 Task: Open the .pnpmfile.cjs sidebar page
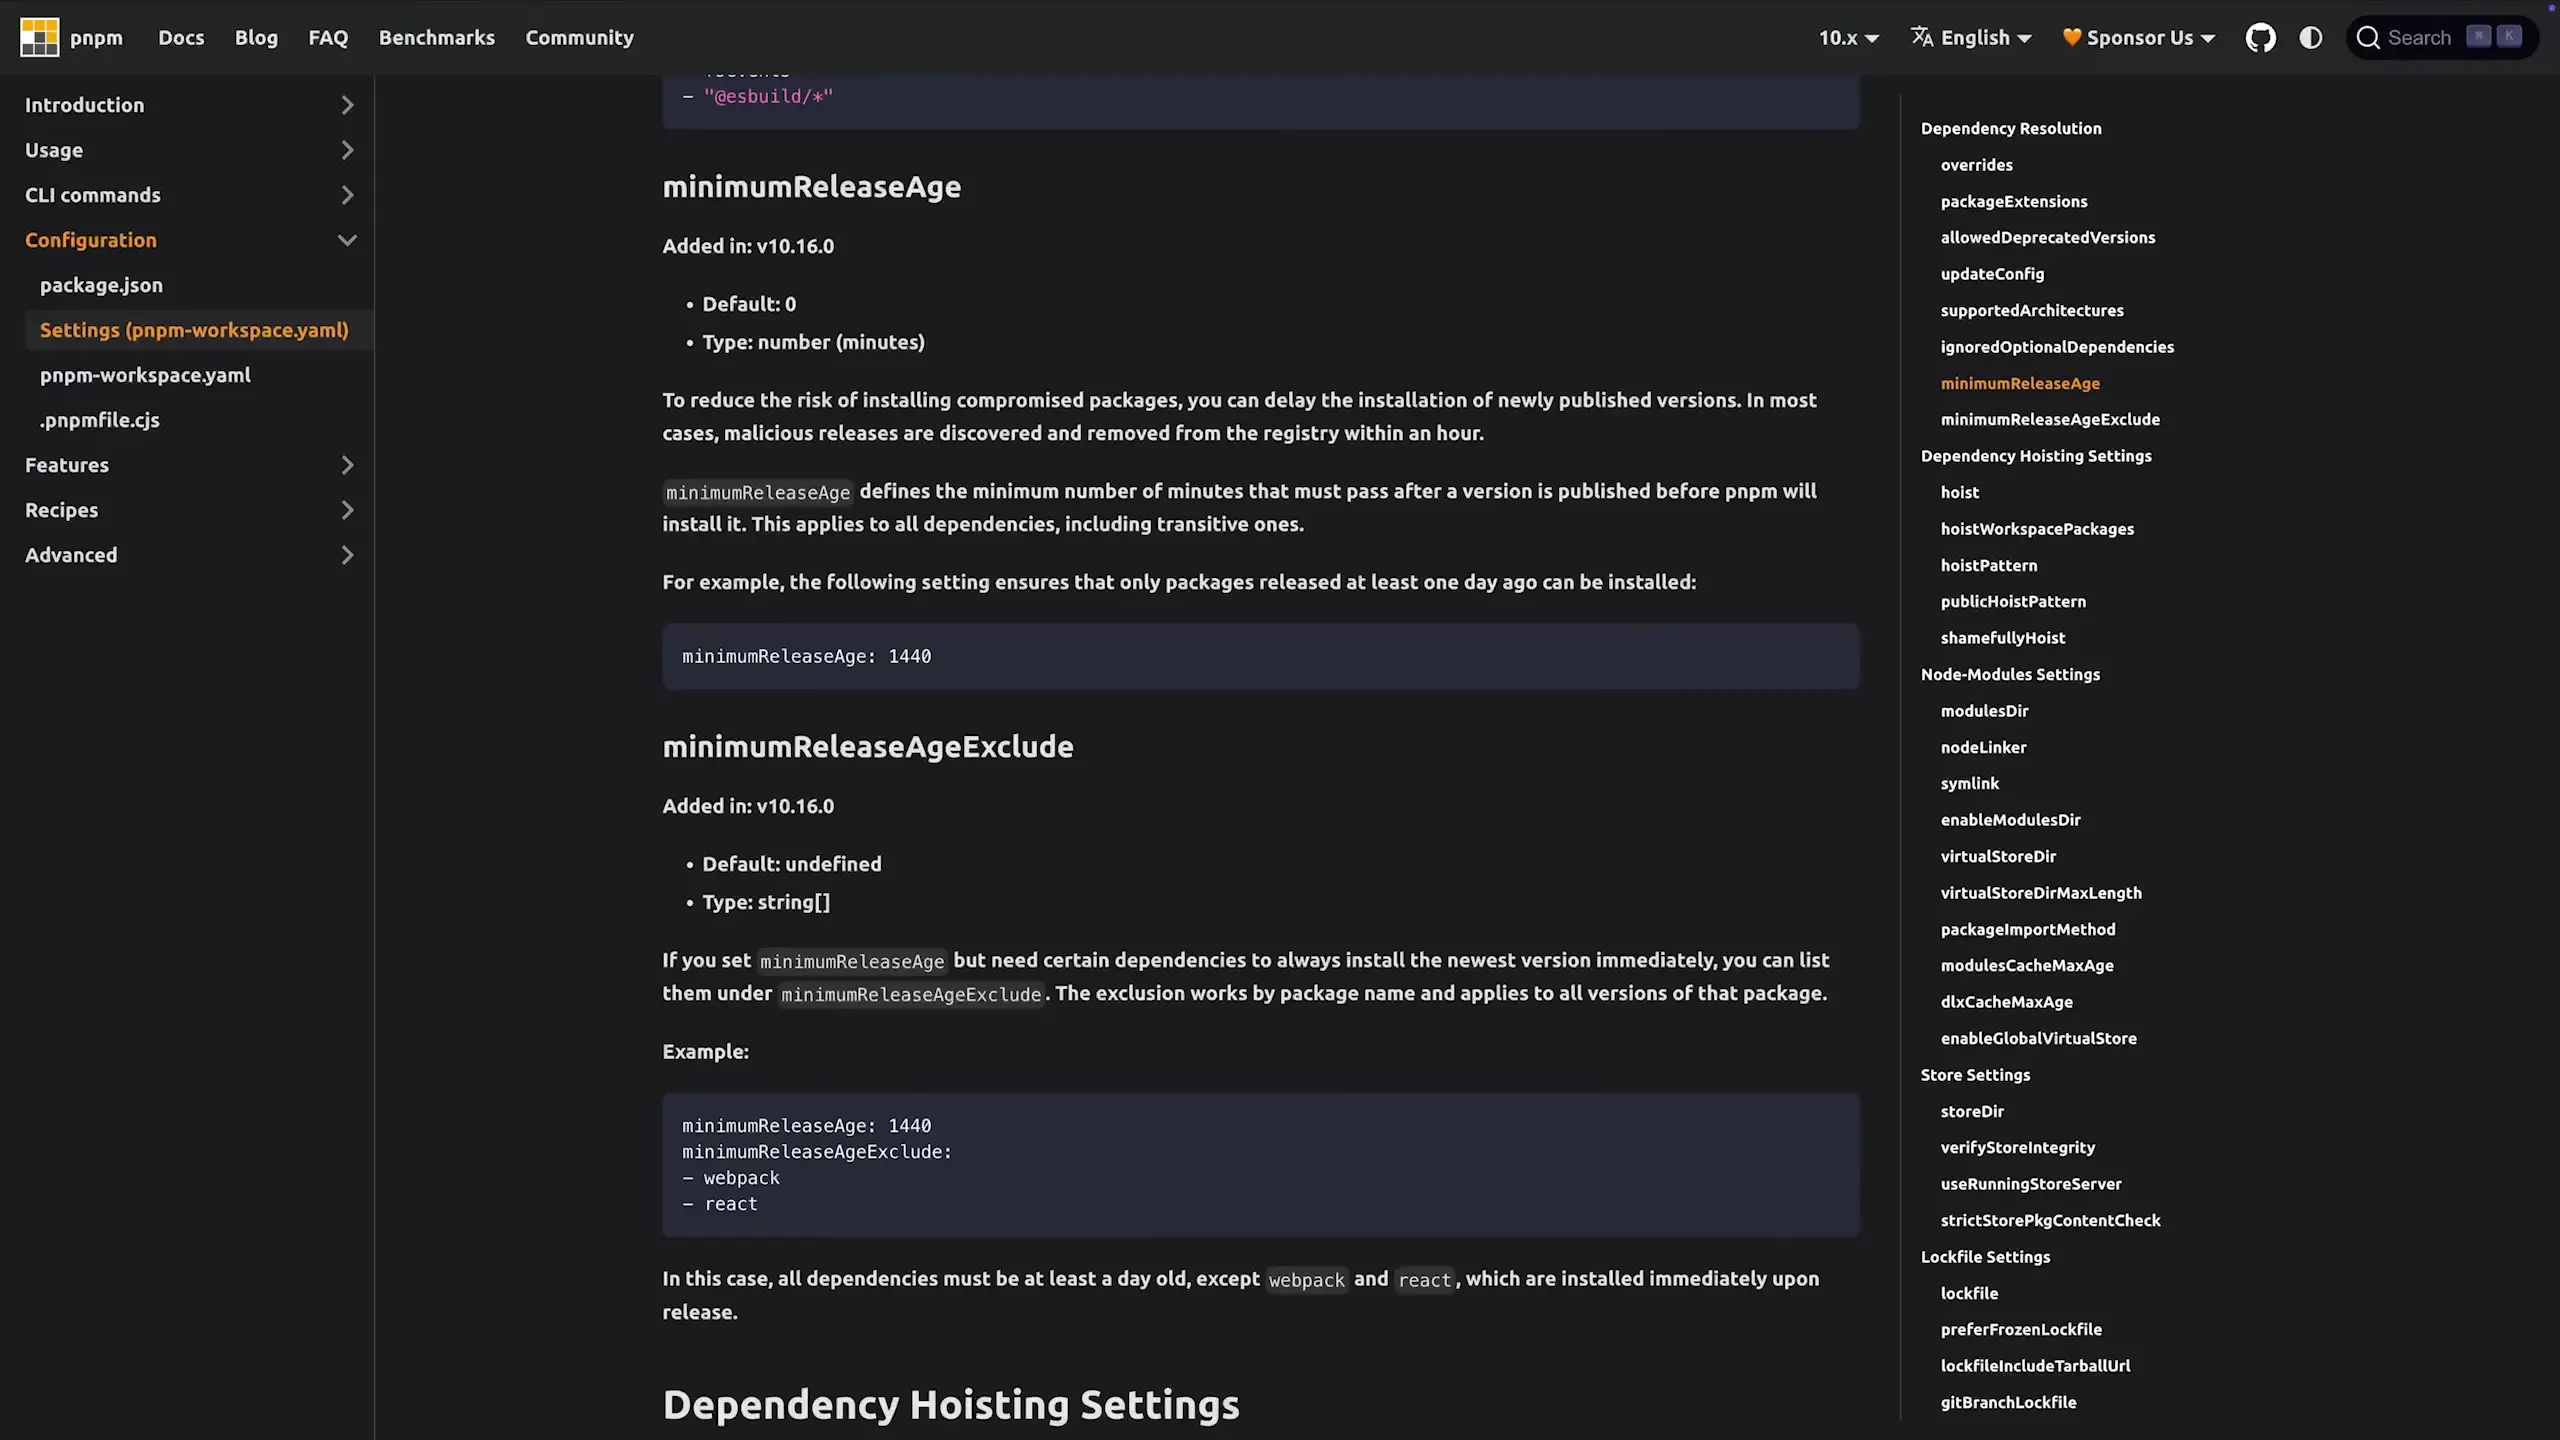100,420
